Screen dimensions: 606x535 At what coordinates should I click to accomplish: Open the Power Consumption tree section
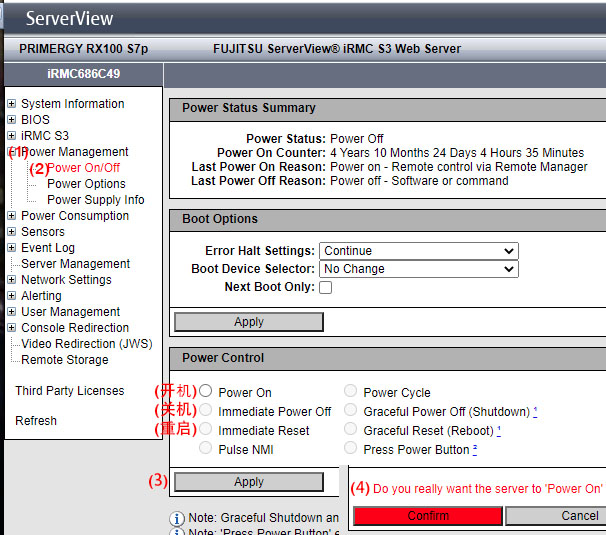[x=75, y=216]
